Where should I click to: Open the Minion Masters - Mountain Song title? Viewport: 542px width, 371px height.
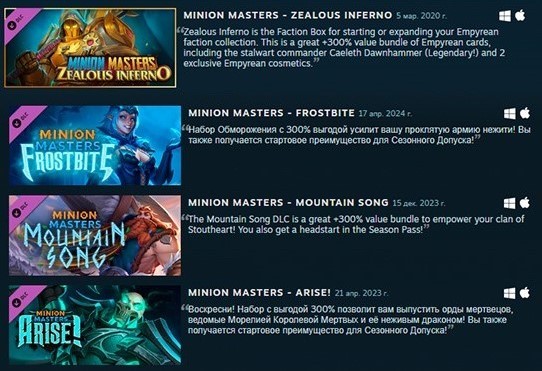[288, 203]
